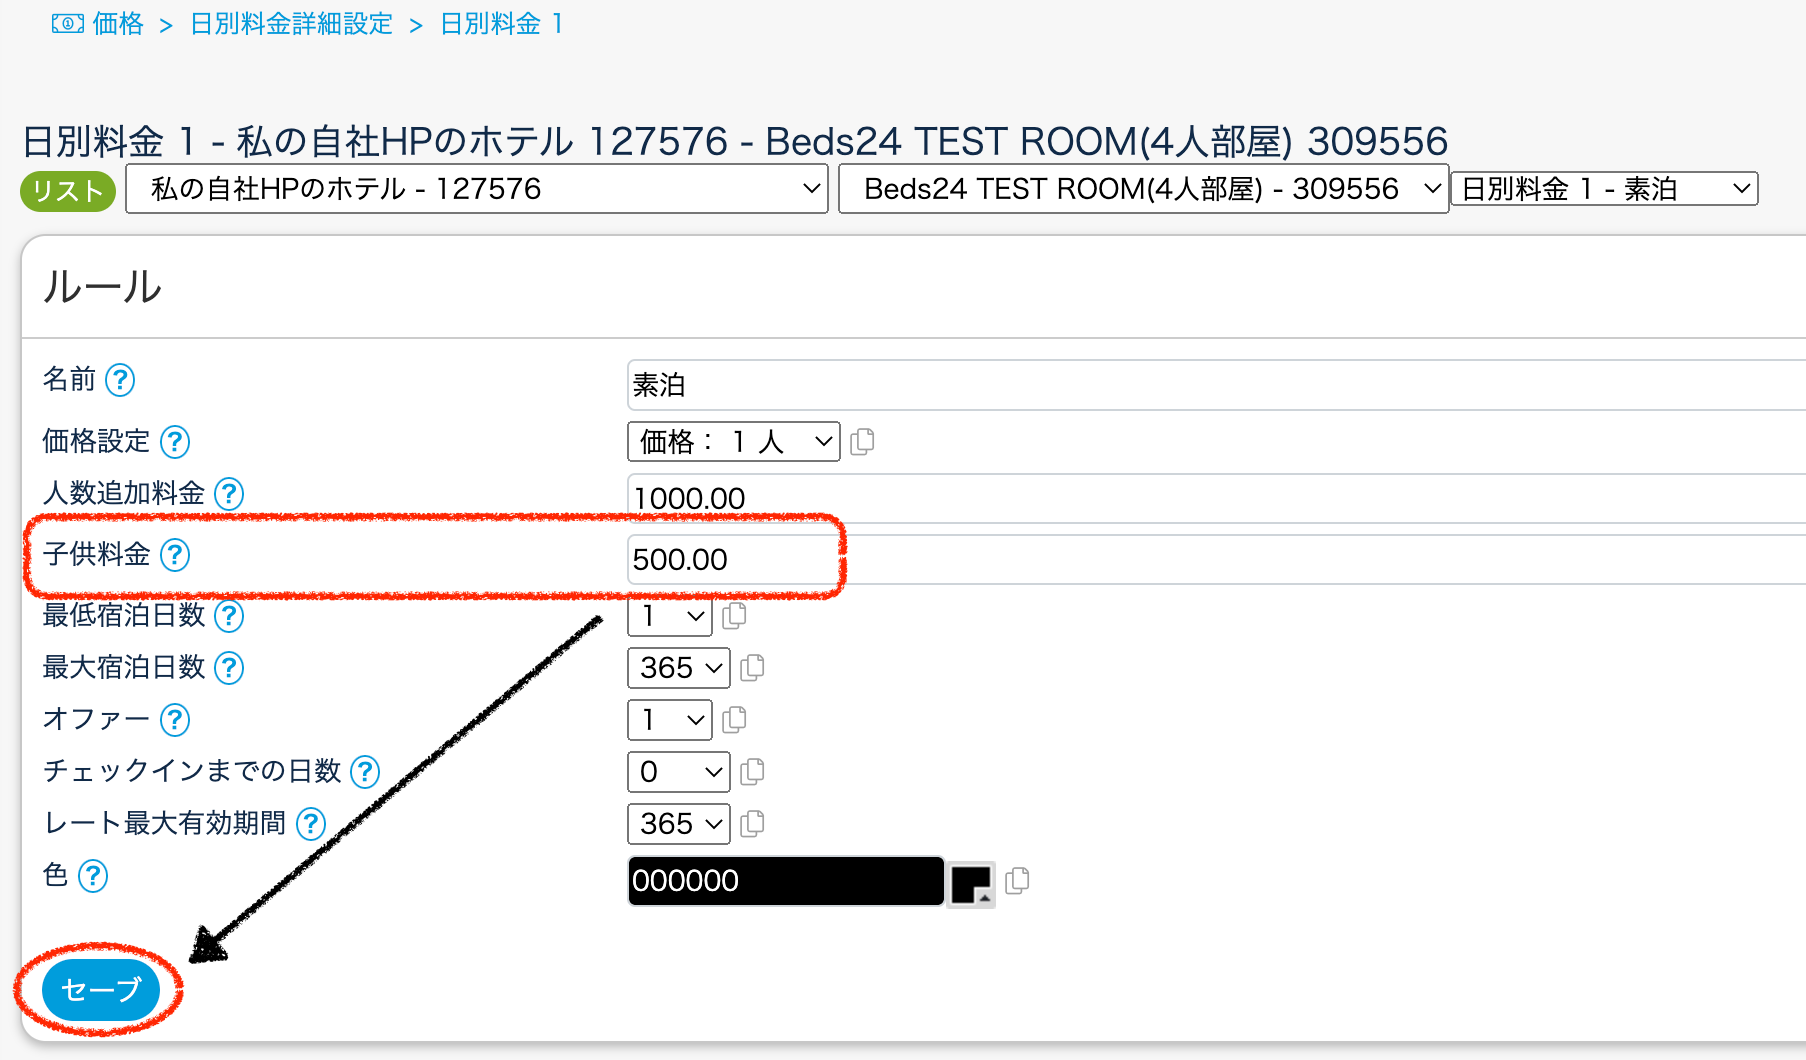
Task: Click the セーブ button
Action: 101,990
